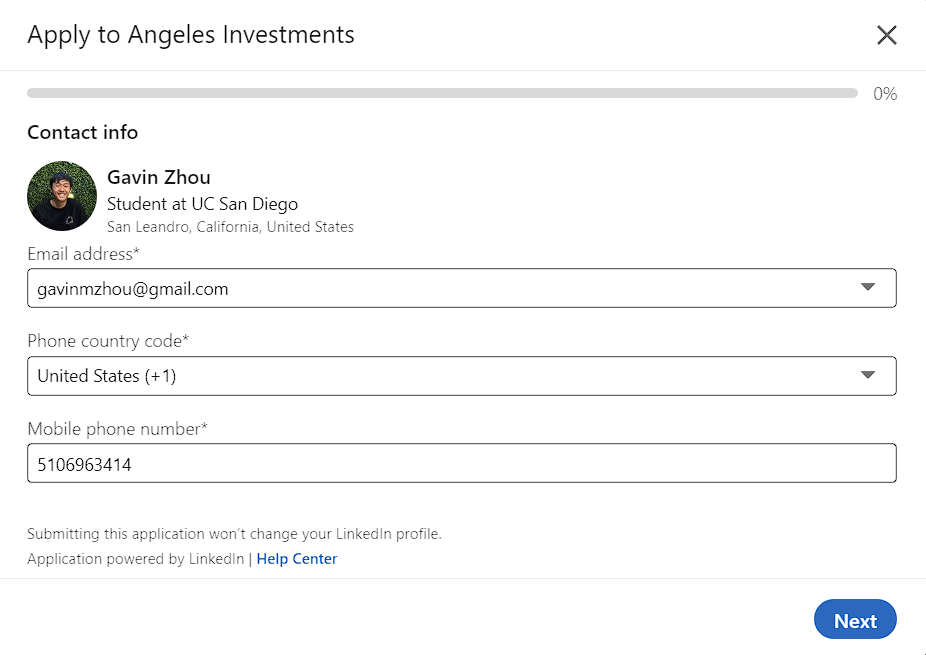The height and width of the screenshot is (655, 926).
Task: Focus the mobile phone number field
Action: pos(461,464)
